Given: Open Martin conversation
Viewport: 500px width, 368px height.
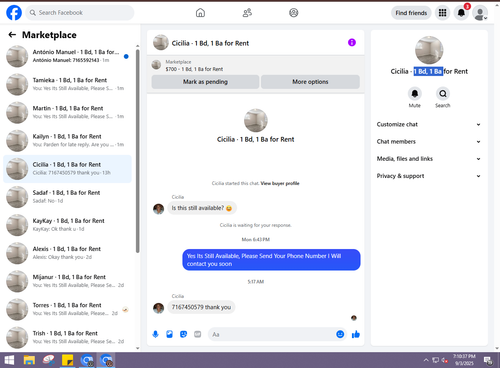Looking at the screenshot, I should (x=67, y=112).
